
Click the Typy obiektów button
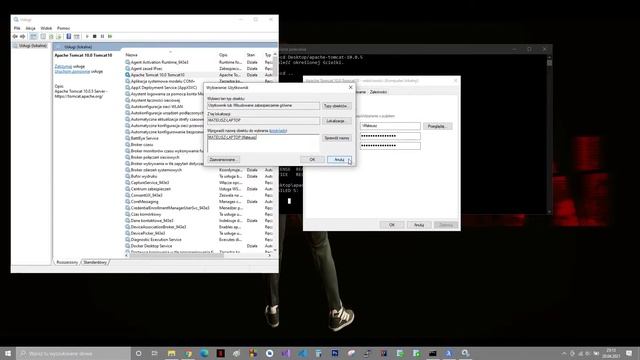click(336, 106)
